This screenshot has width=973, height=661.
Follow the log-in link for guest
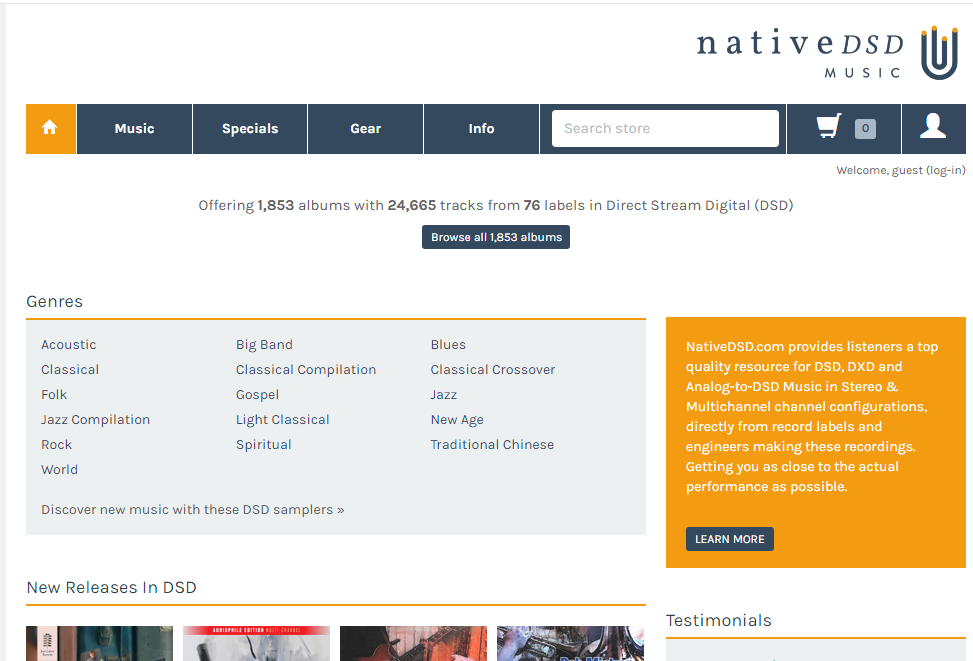pyautogui.click(x=945, y=170)
